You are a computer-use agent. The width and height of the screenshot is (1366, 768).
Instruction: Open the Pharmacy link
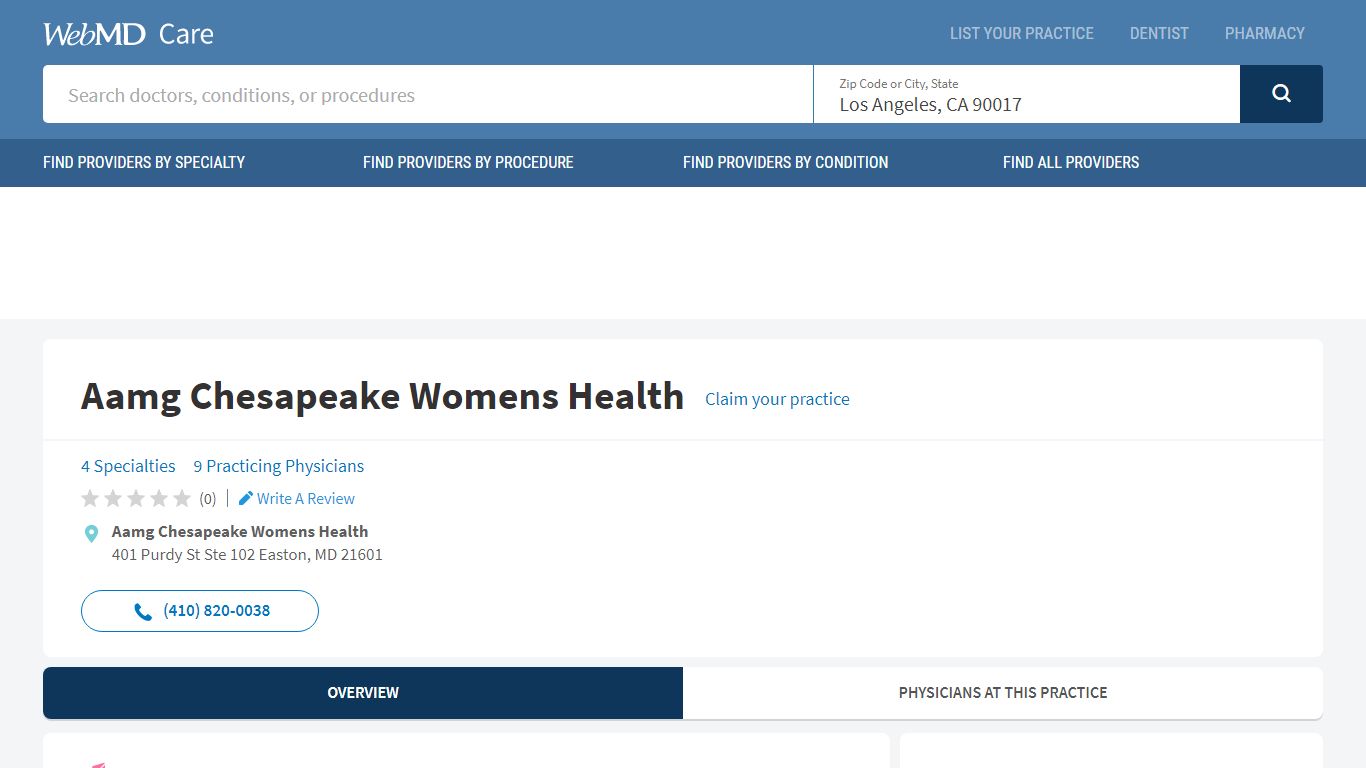coord(1265,33)
